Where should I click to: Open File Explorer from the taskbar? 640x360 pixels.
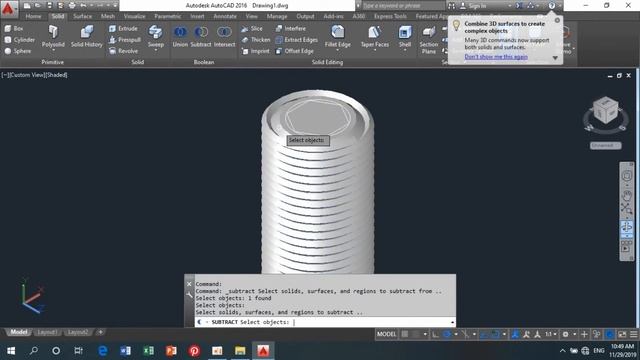coord(240,351)
